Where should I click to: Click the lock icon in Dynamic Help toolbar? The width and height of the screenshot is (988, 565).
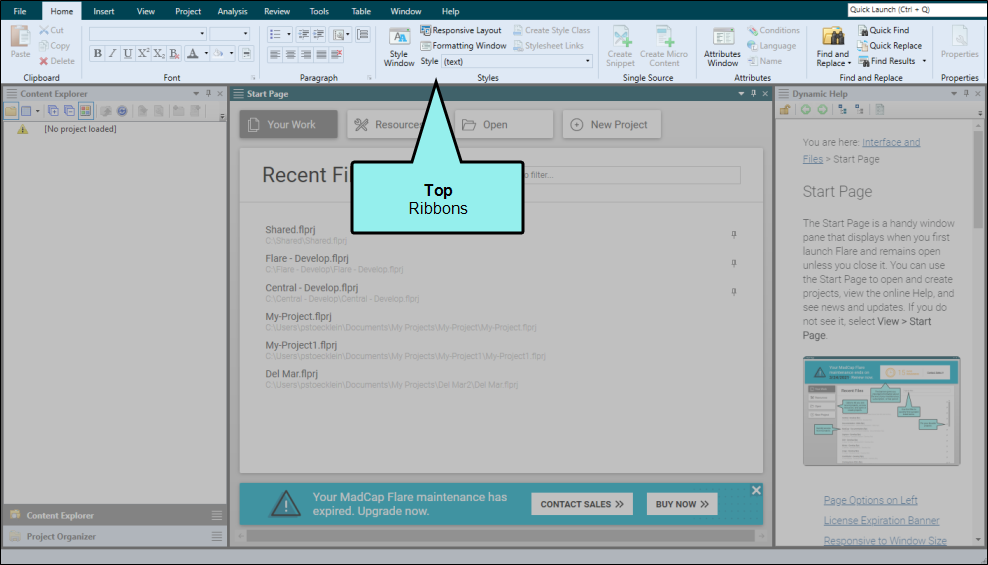[x=784, y=110]
